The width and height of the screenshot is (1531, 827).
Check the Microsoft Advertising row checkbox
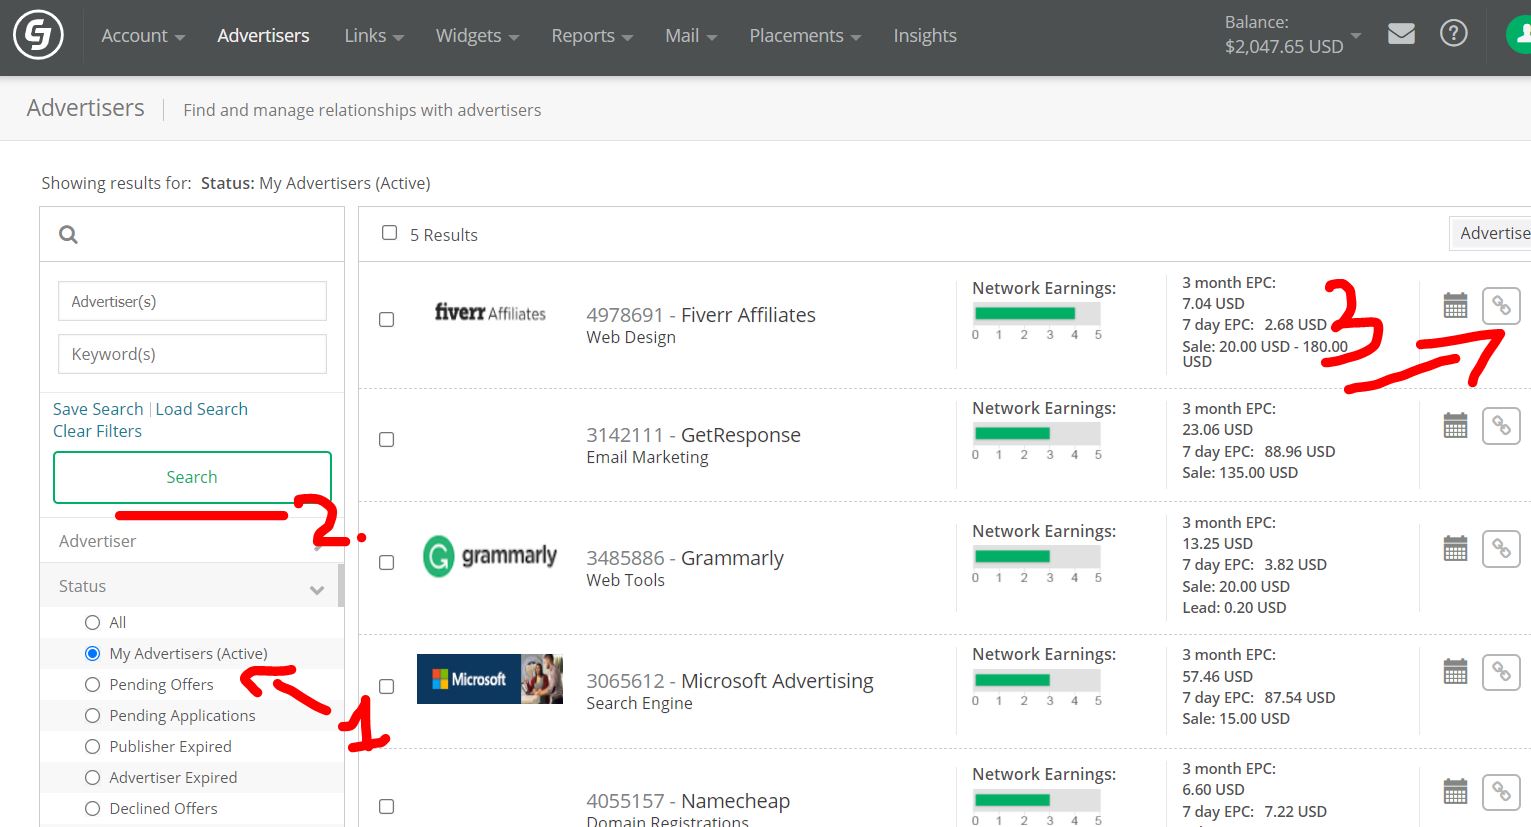click(386, 687)
